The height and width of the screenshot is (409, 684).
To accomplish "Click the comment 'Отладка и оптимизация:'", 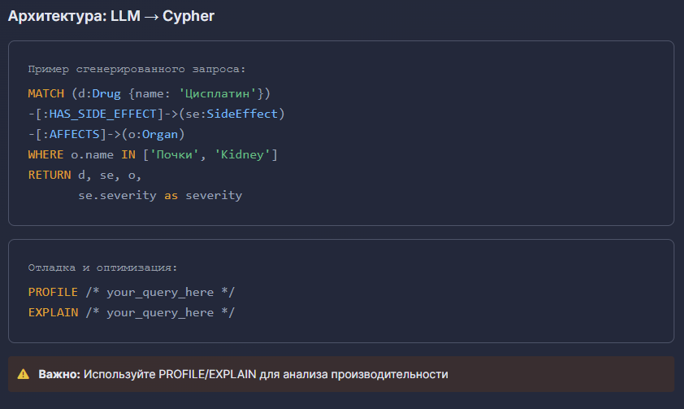I will pos(103,268).
